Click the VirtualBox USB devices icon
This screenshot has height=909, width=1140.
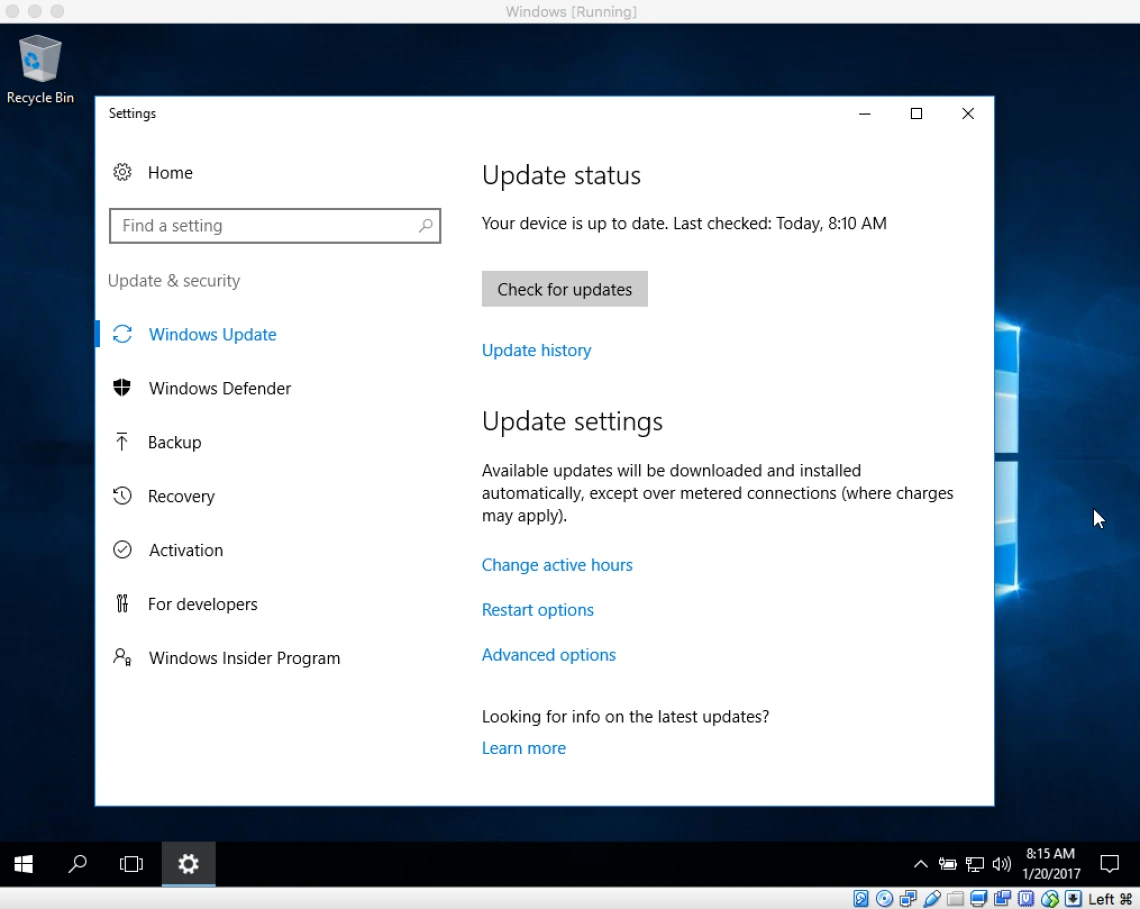click(932, 899)
